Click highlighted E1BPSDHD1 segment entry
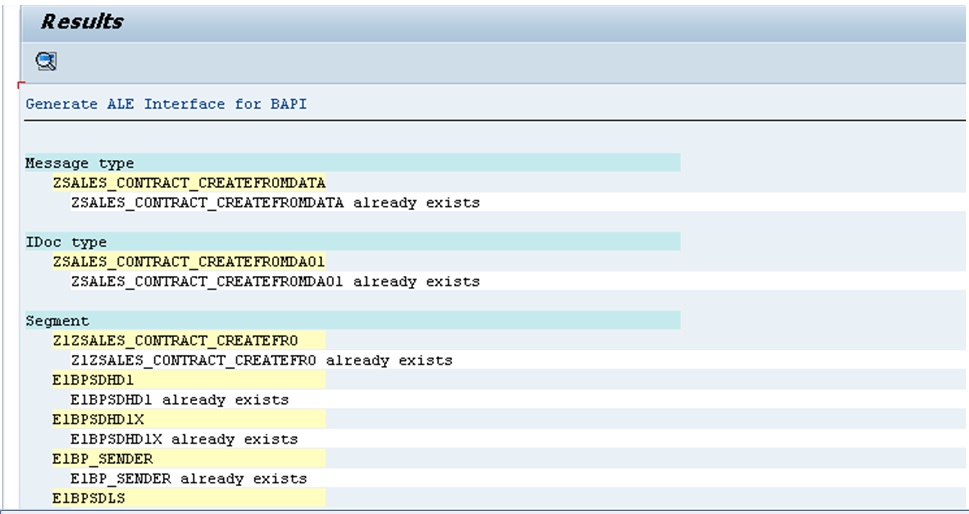 pyautogui.click(x=189, y=380)
